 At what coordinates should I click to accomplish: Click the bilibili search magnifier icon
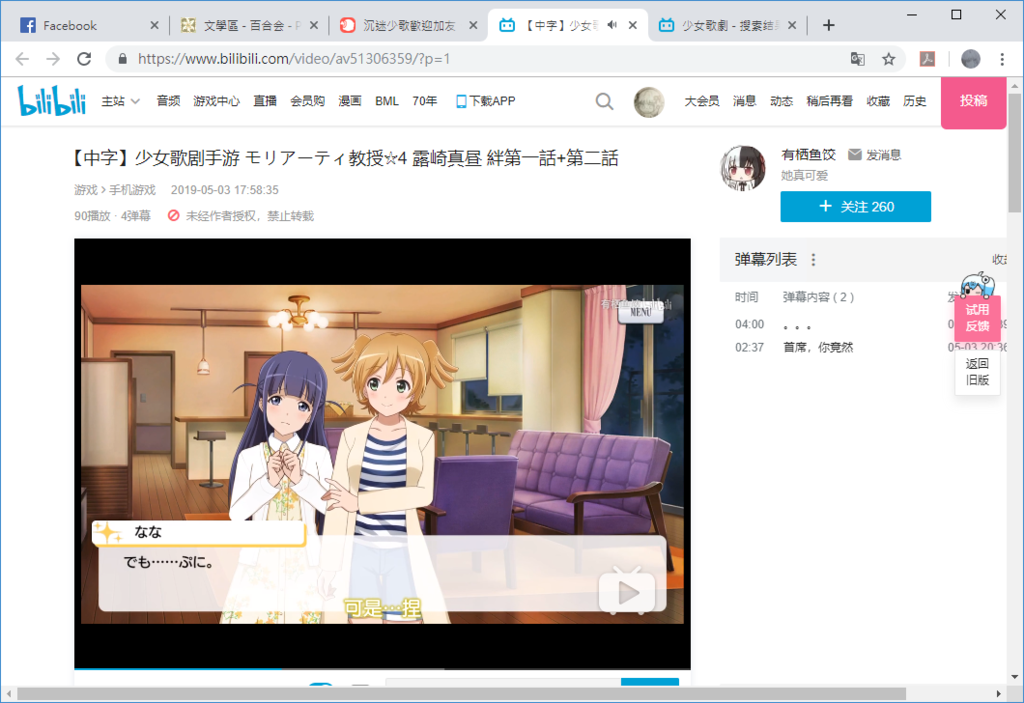point(604,101)
